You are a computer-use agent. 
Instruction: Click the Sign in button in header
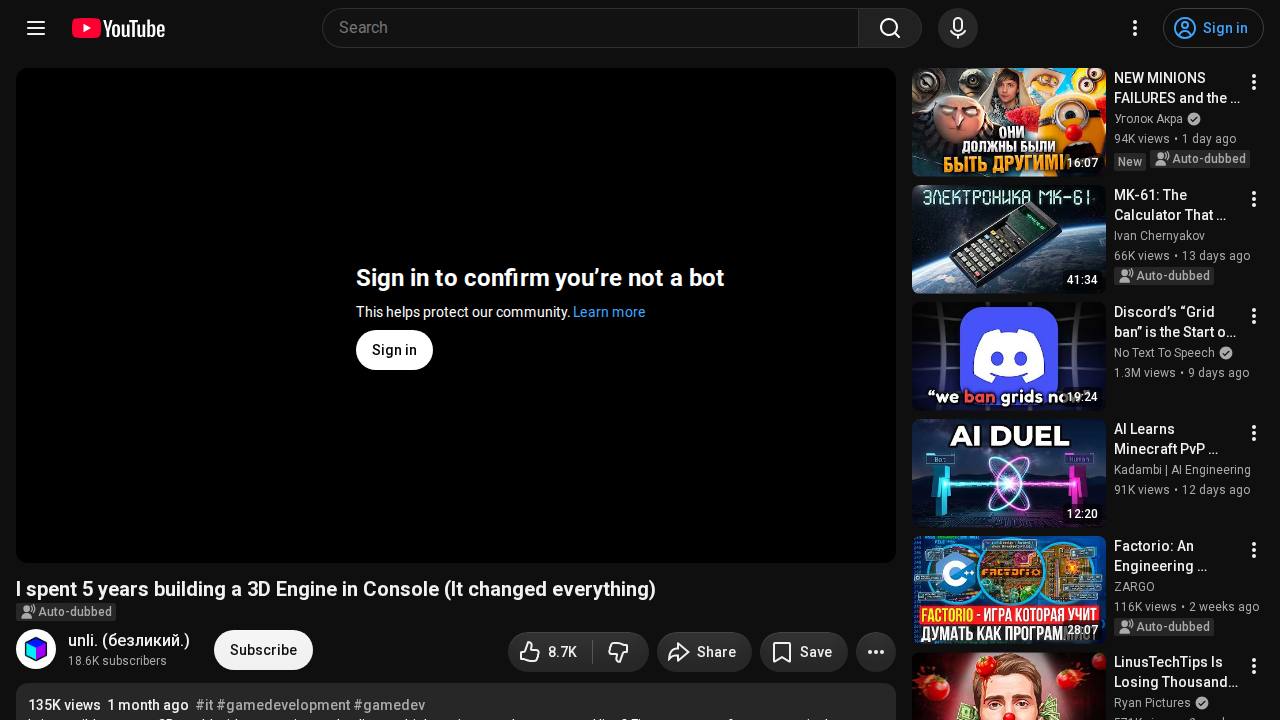tap(1213, 28)
